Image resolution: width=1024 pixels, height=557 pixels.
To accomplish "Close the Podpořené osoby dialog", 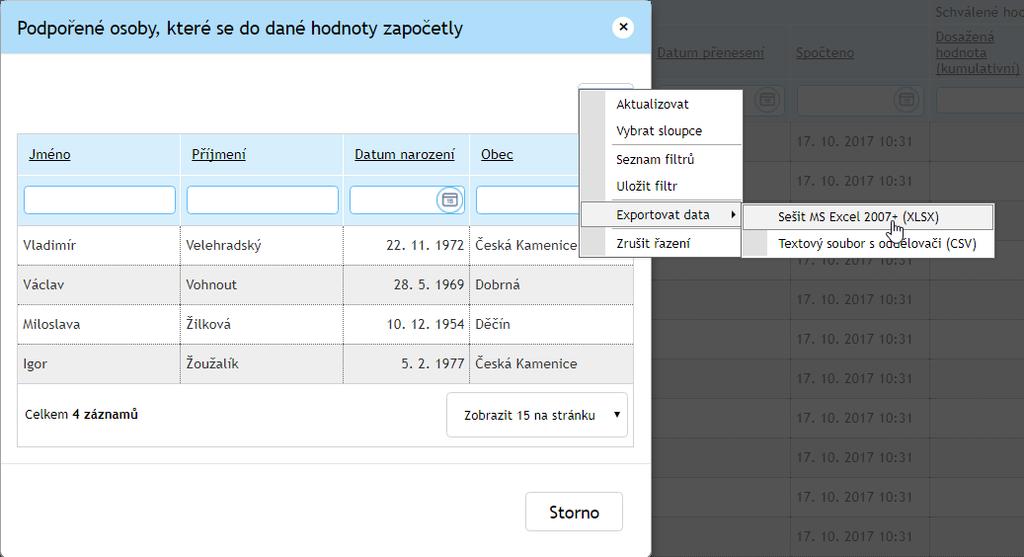I will click(623, 27).
